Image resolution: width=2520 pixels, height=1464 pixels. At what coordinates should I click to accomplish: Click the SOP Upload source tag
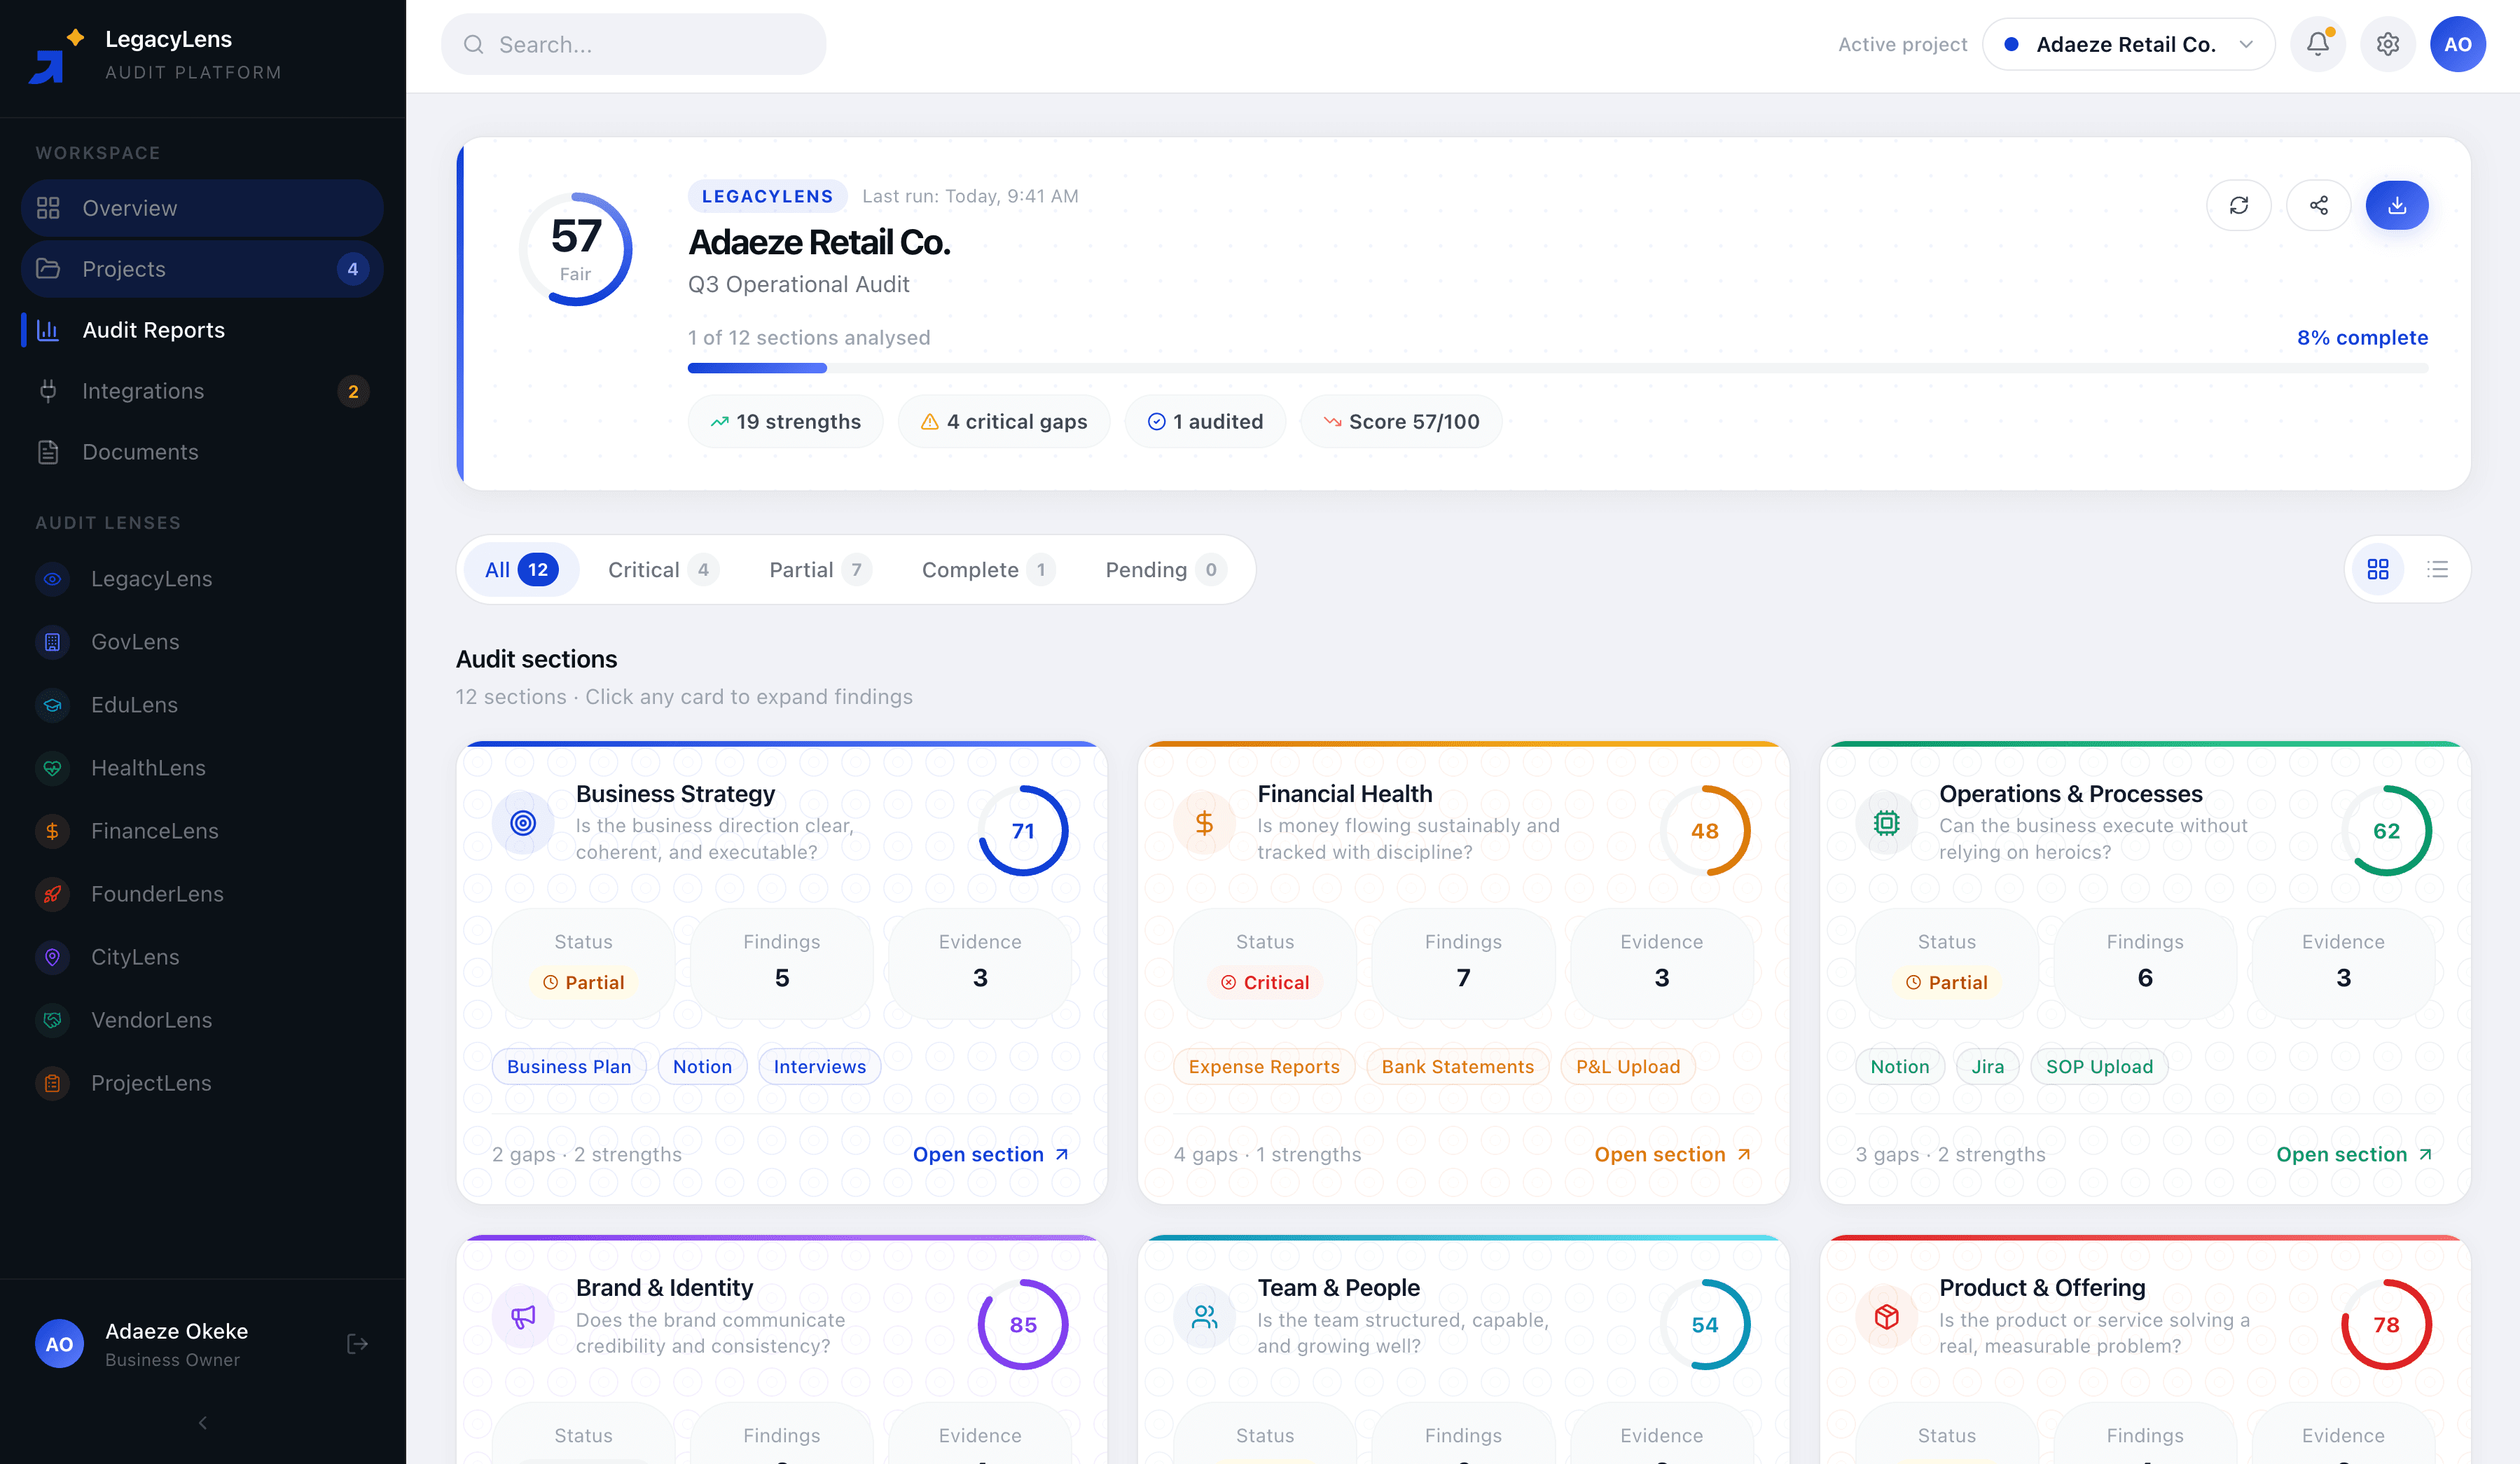pos(2099,1066)
